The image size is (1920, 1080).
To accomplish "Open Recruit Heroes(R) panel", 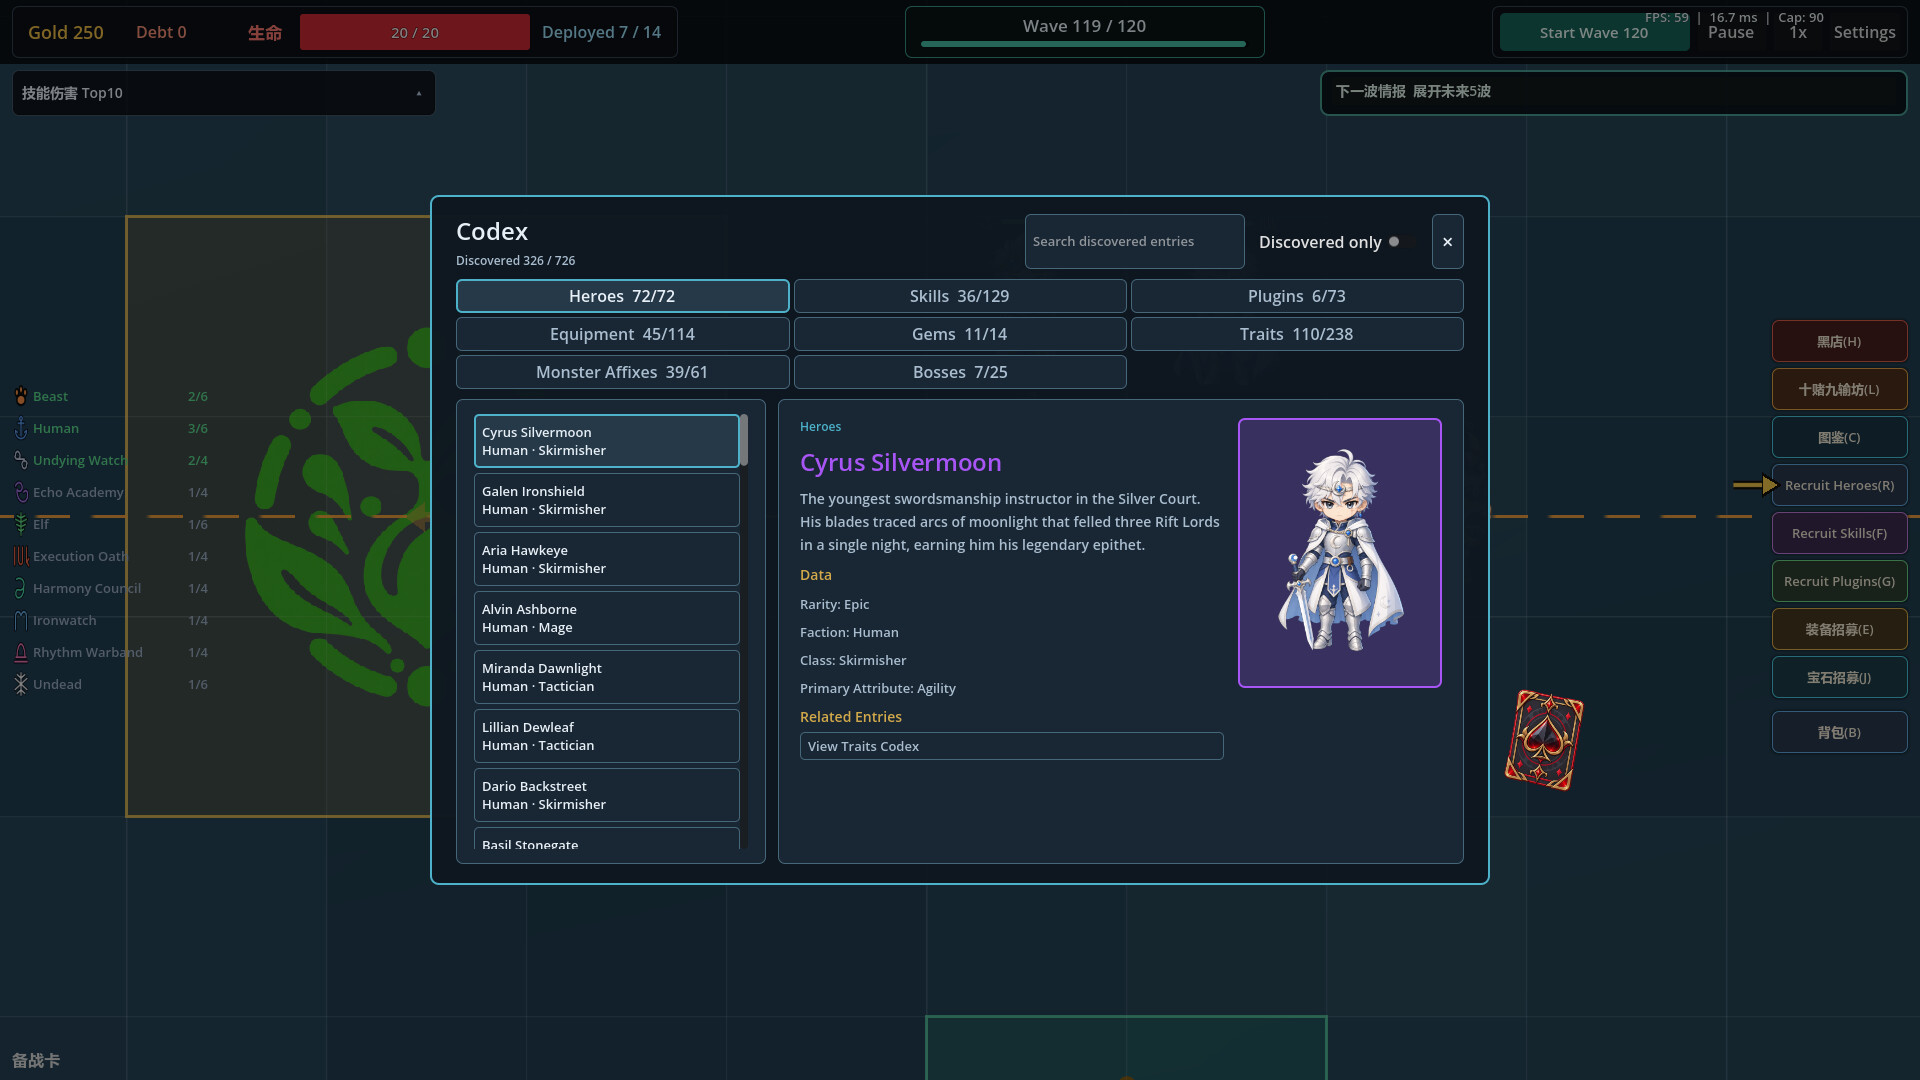I will 1839,485.
